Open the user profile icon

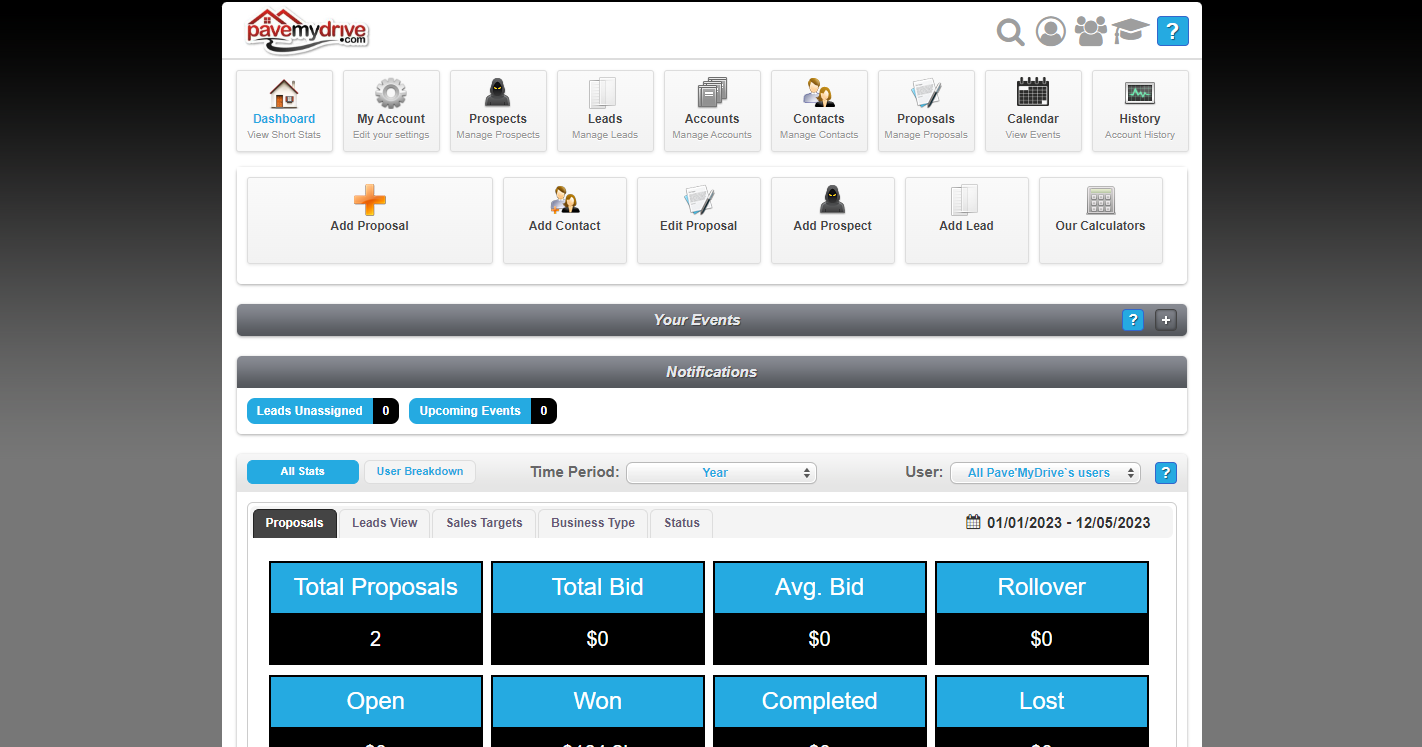[x=1050, y=32]
